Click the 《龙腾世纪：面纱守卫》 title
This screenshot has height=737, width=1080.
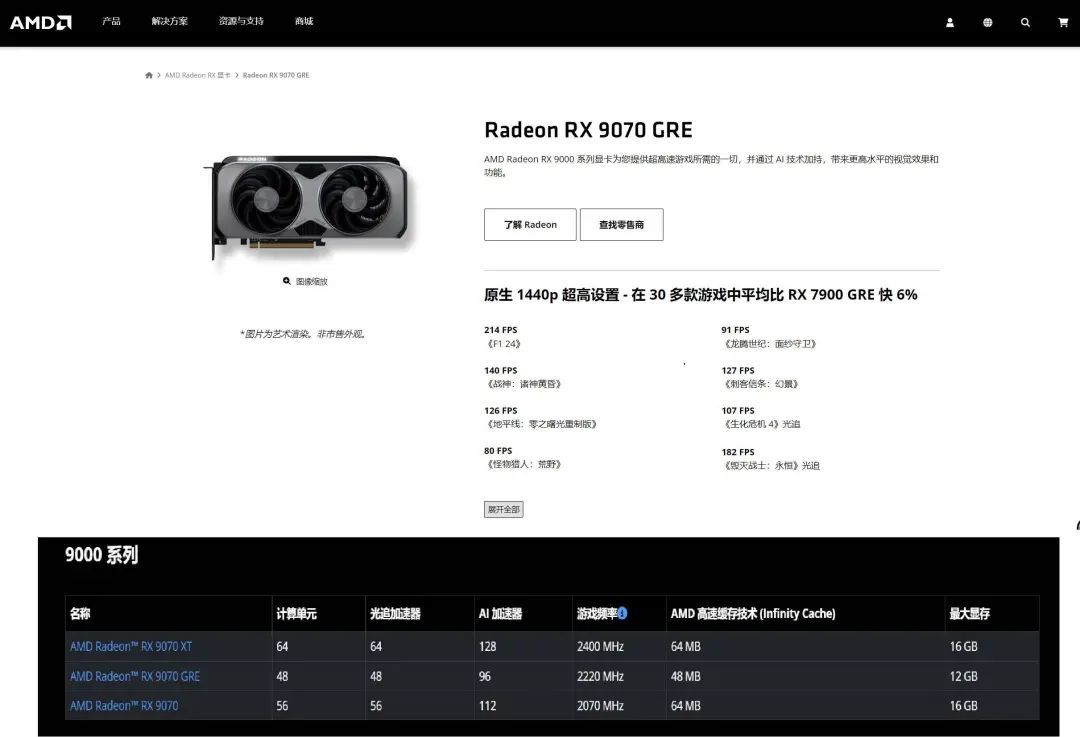pos(770,344)
